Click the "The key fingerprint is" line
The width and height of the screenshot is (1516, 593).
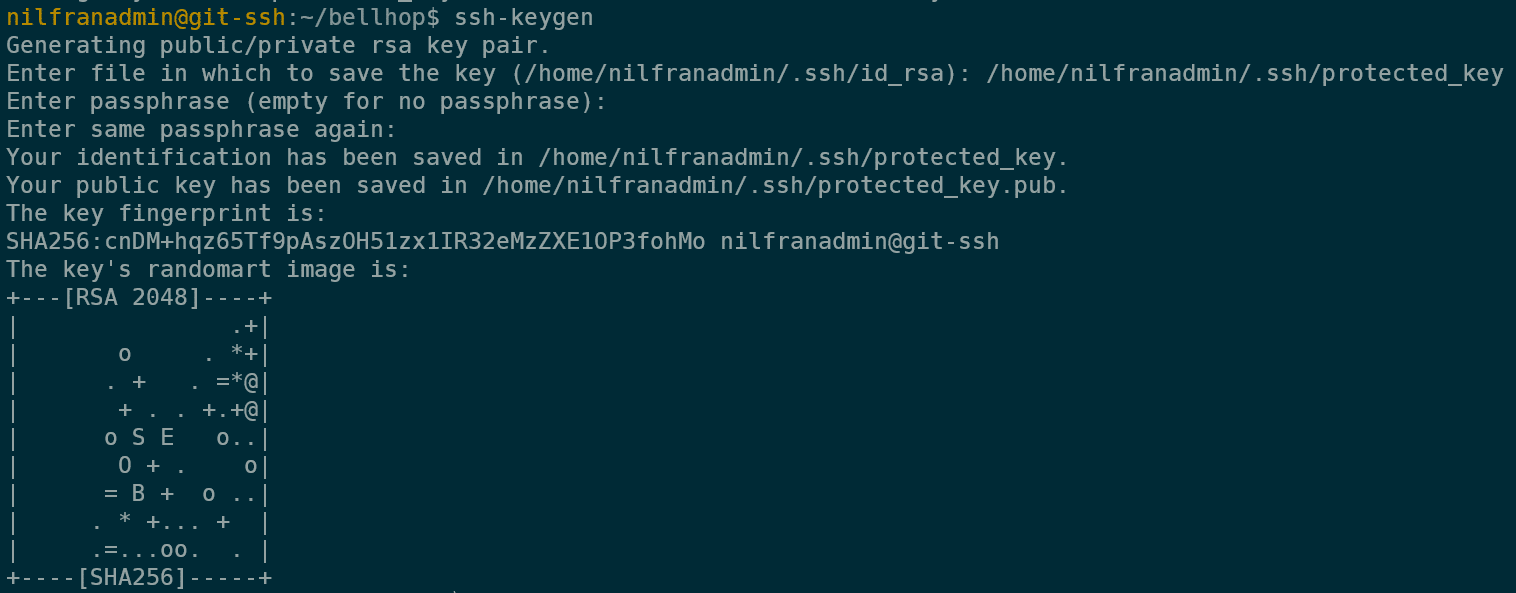pos(167,213)
